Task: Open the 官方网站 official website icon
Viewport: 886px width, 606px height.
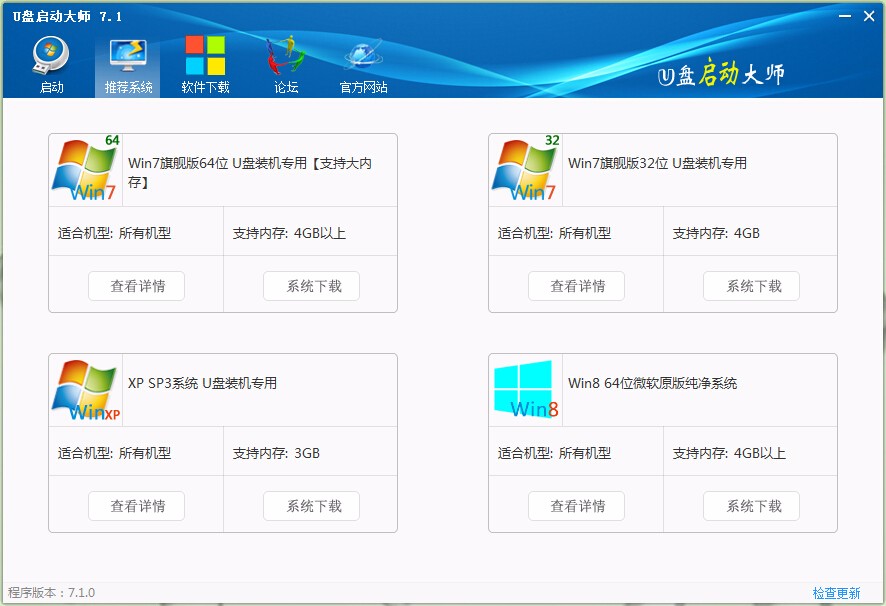Action: pos(362,60)
